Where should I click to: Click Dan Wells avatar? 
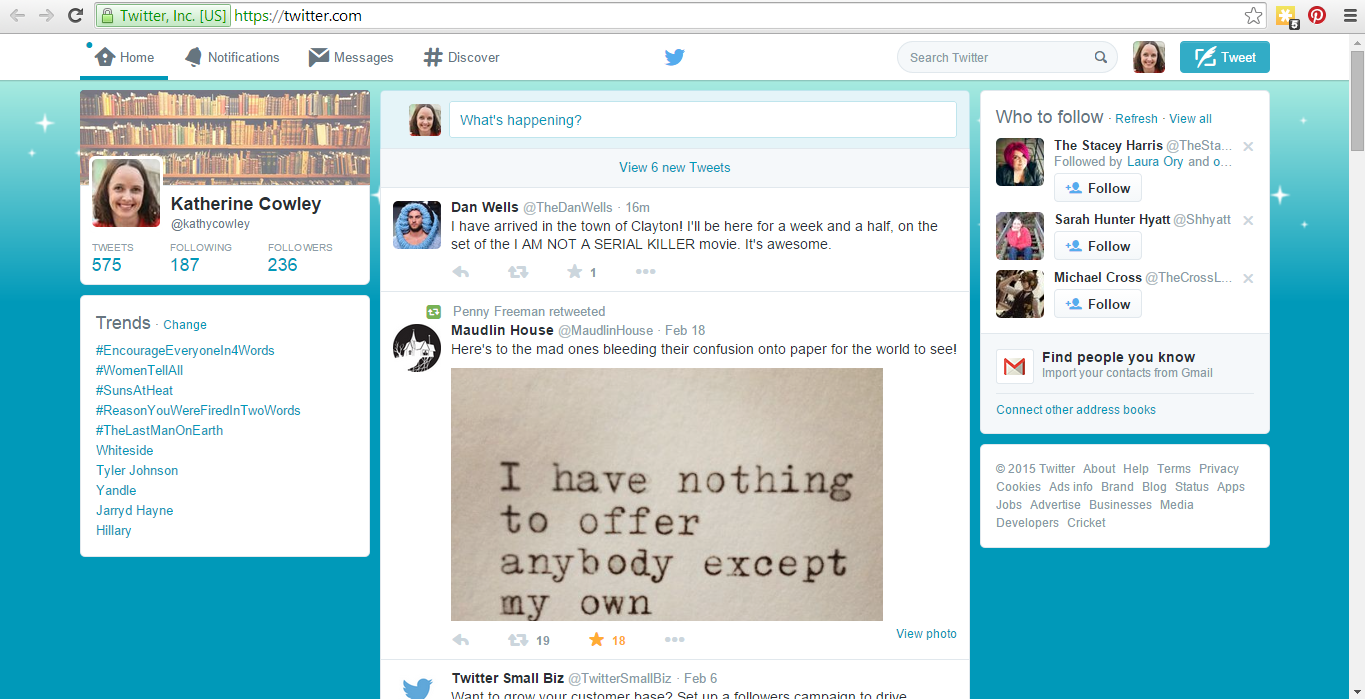(x=417, y=225)
